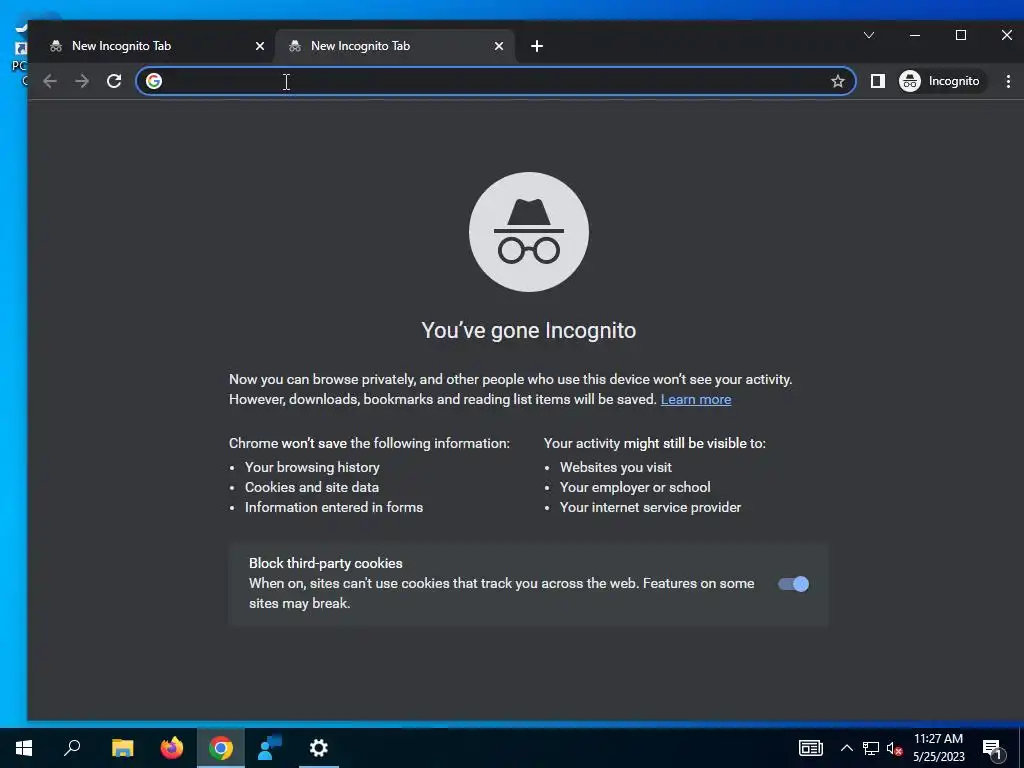Toggle Block third-party cookies switch
The width and height of the screenshot is (1024, 768).
click(793, 584)
